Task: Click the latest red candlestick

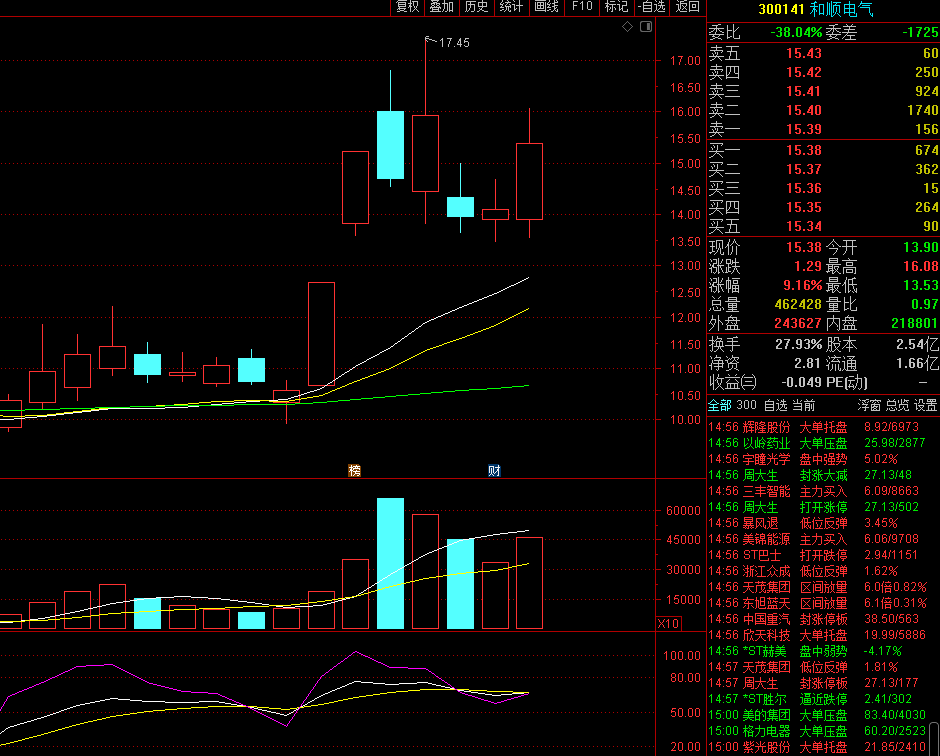Action: (529, 181)
